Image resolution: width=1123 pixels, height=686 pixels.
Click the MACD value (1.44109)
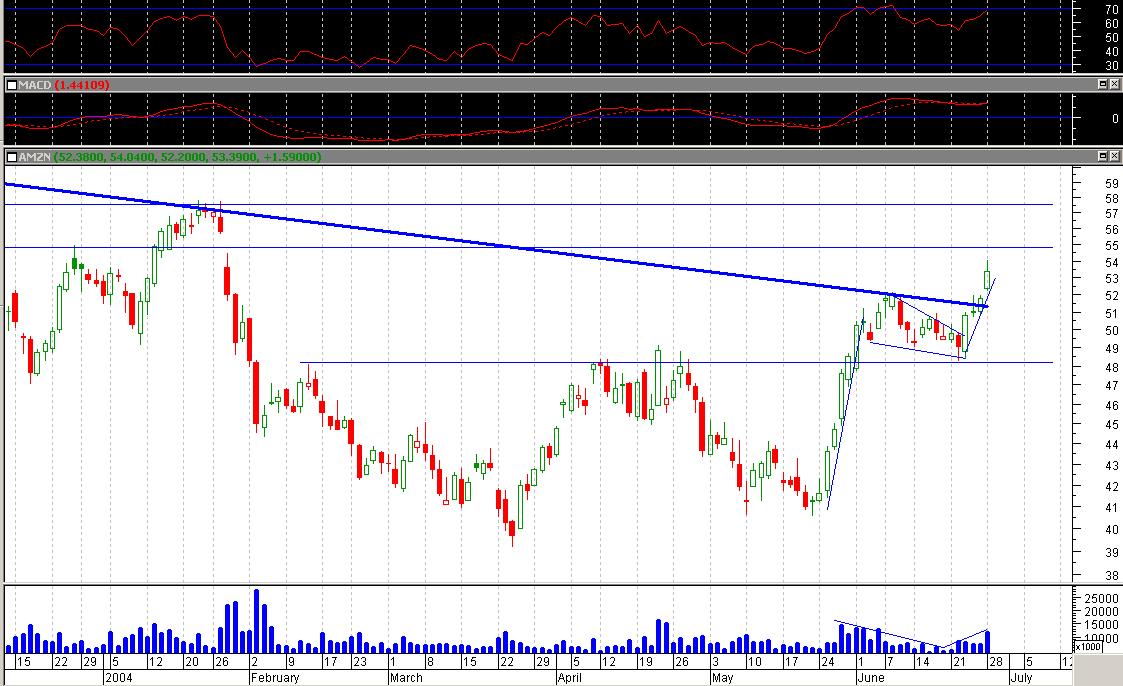coord(82,85)
